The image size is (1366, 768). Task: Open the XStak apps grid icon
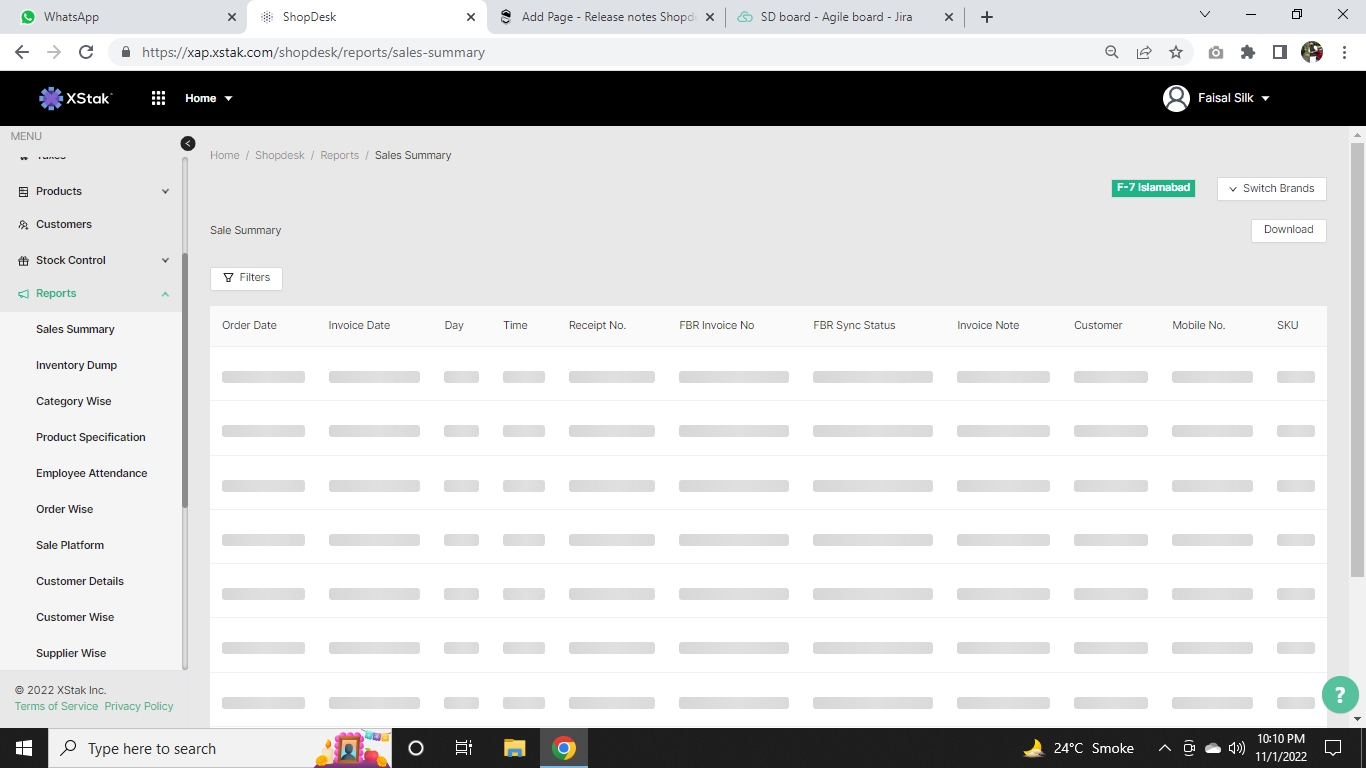click(158, 98)
